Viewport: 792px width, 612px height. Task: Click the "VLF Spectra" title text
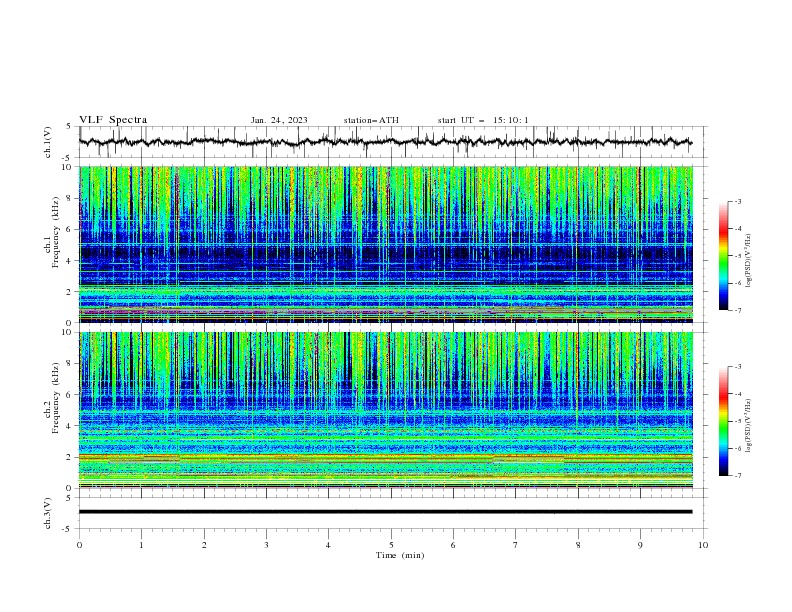pyautogui.click(x=113, y=120)
